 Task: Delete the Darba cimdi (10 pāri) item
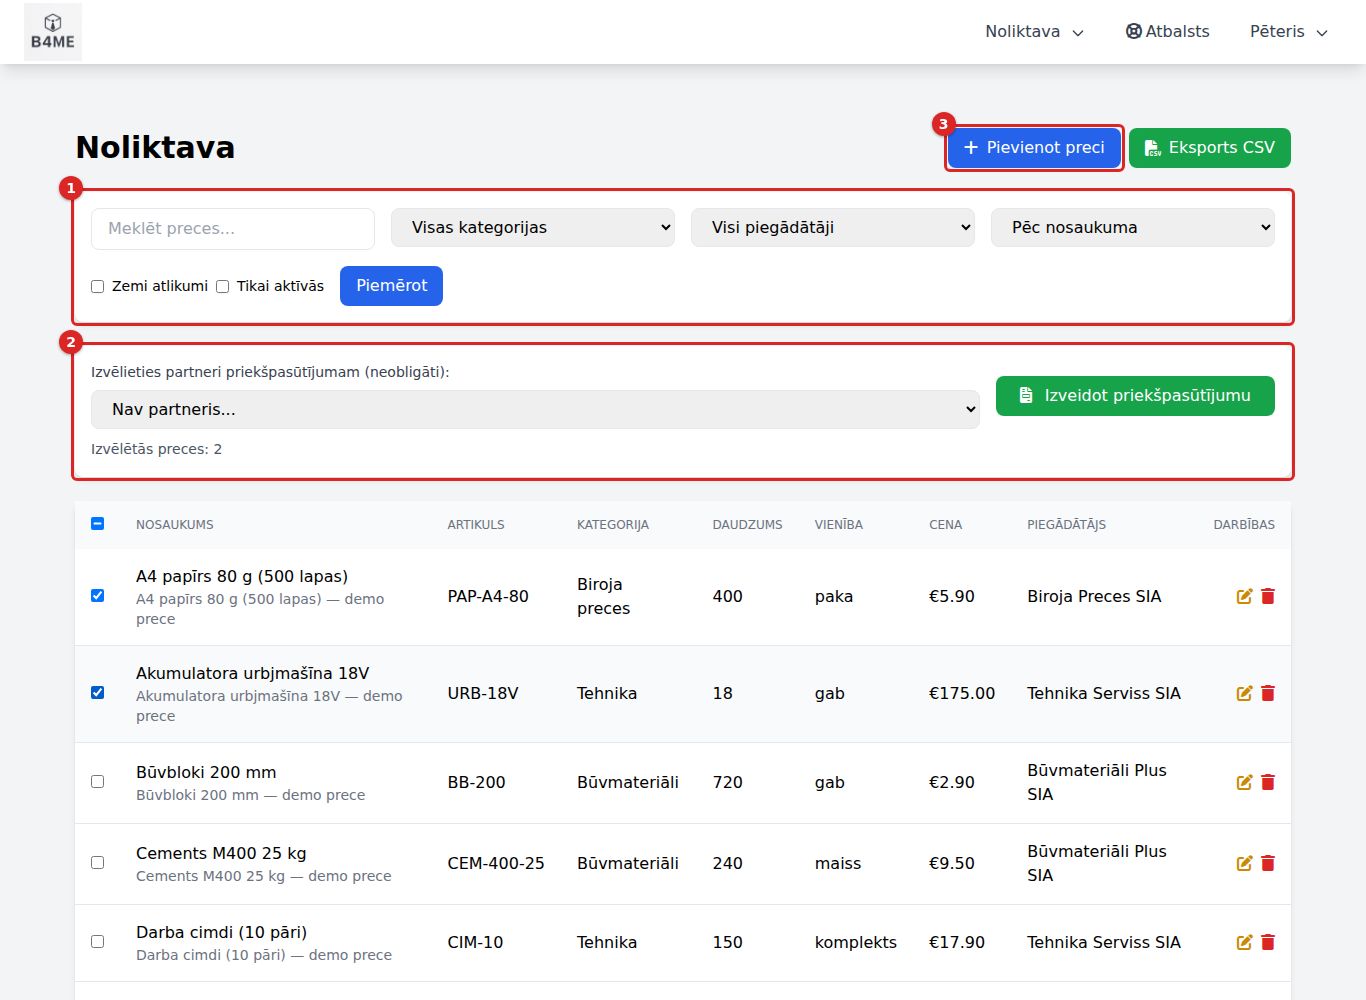[1268, 942]
